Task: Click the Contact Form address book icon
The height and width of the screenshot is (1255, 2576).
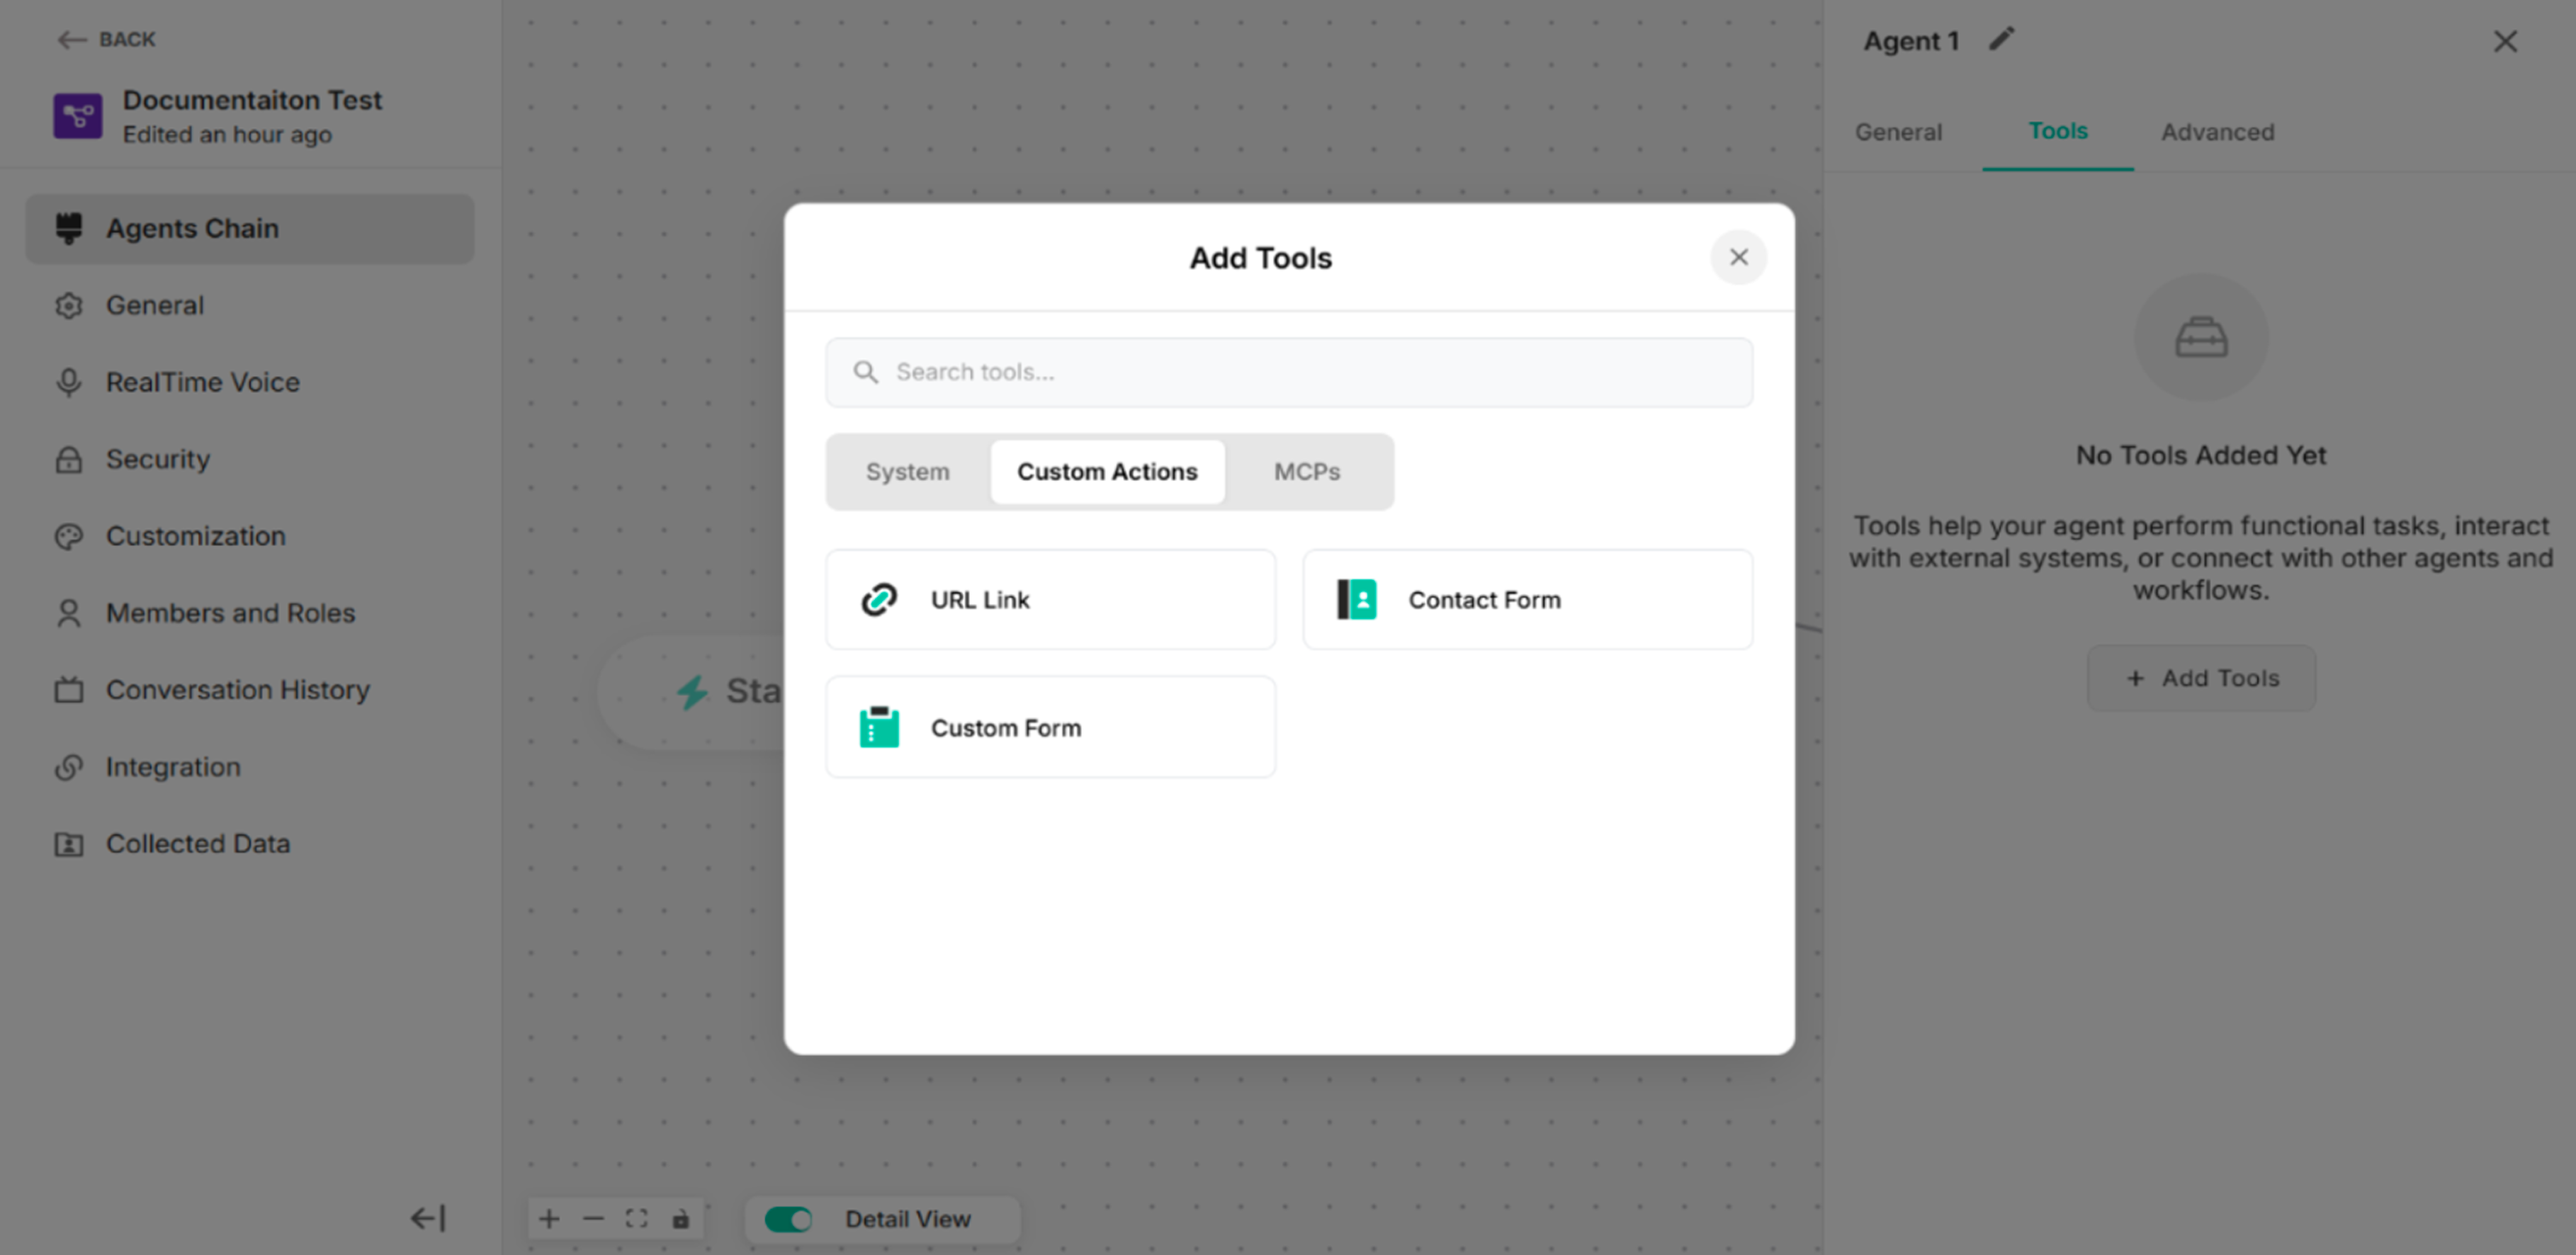Action: (1357, 600)
